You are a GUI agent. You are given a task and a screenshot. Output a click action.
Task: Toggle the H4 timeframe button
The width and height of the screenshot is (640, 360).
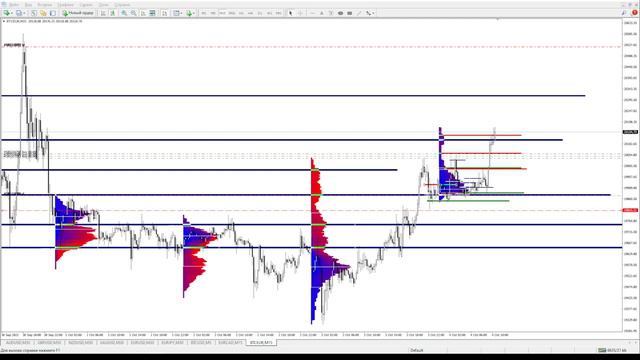pos(251,13)
